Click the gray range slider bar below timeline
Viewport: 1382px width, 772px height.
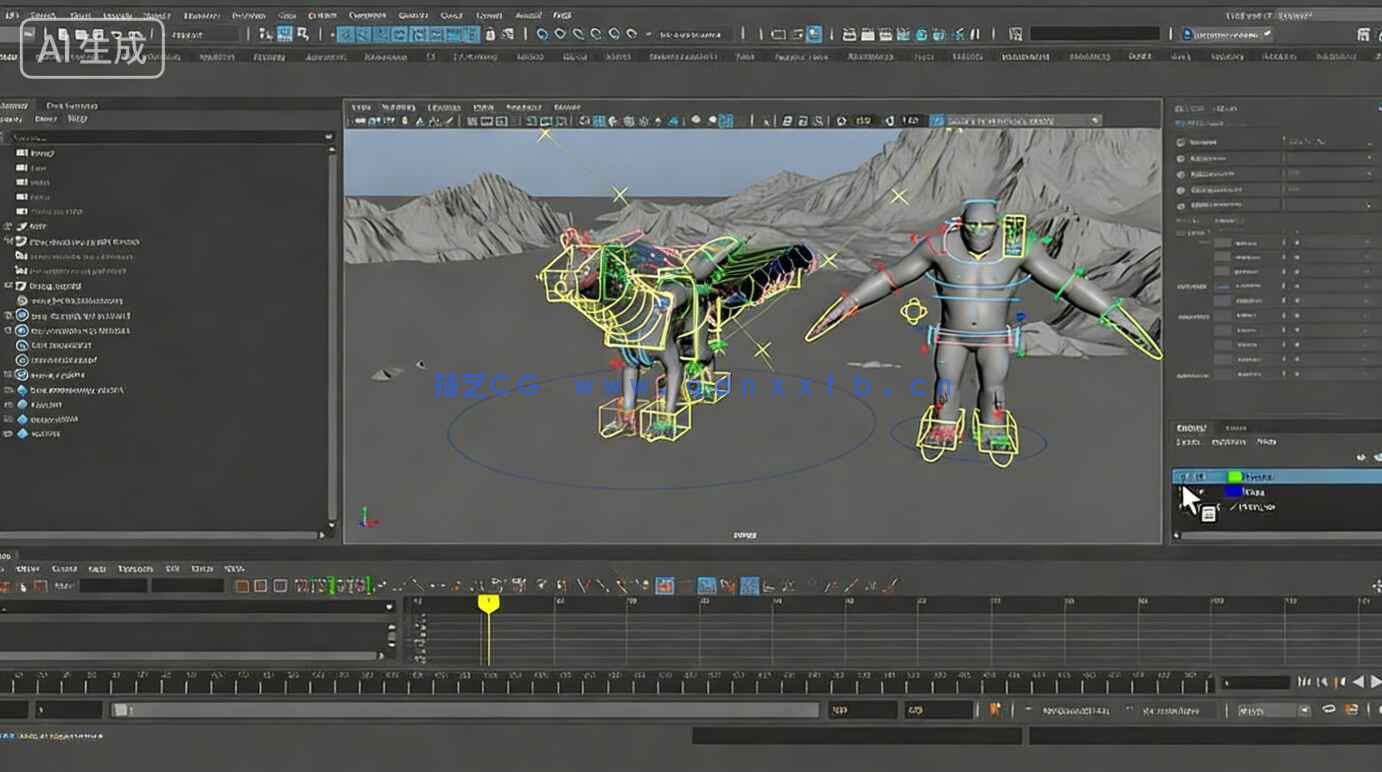pyautogui.click(x=465, y=710)
